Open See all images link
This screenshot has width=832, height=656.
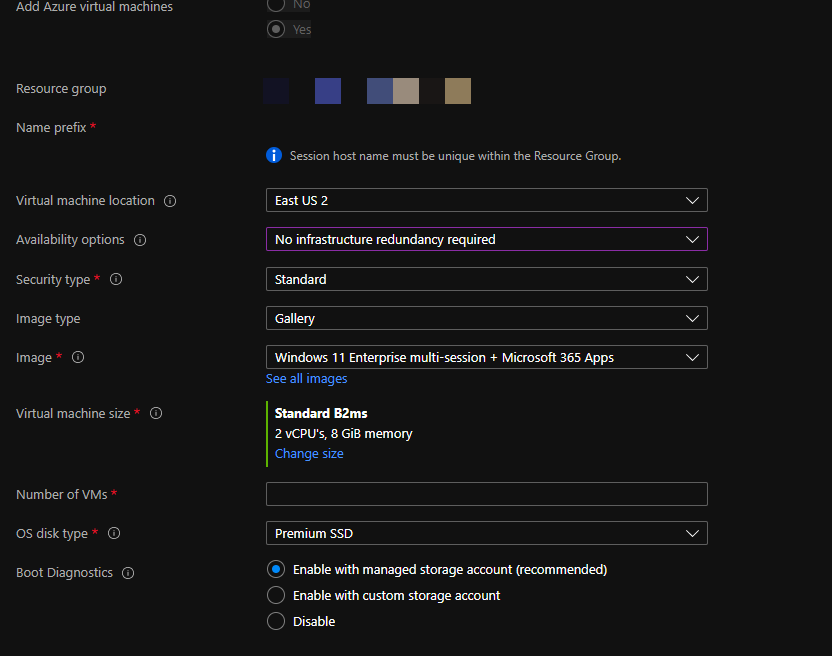point(306,378)
